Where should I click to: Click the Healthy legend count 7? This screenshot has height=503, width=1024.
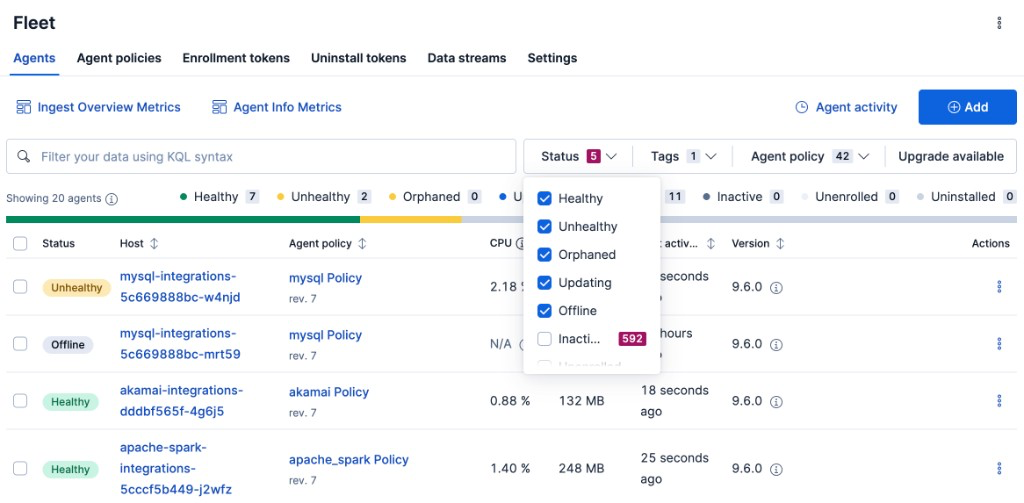click(x=253, y=197)
